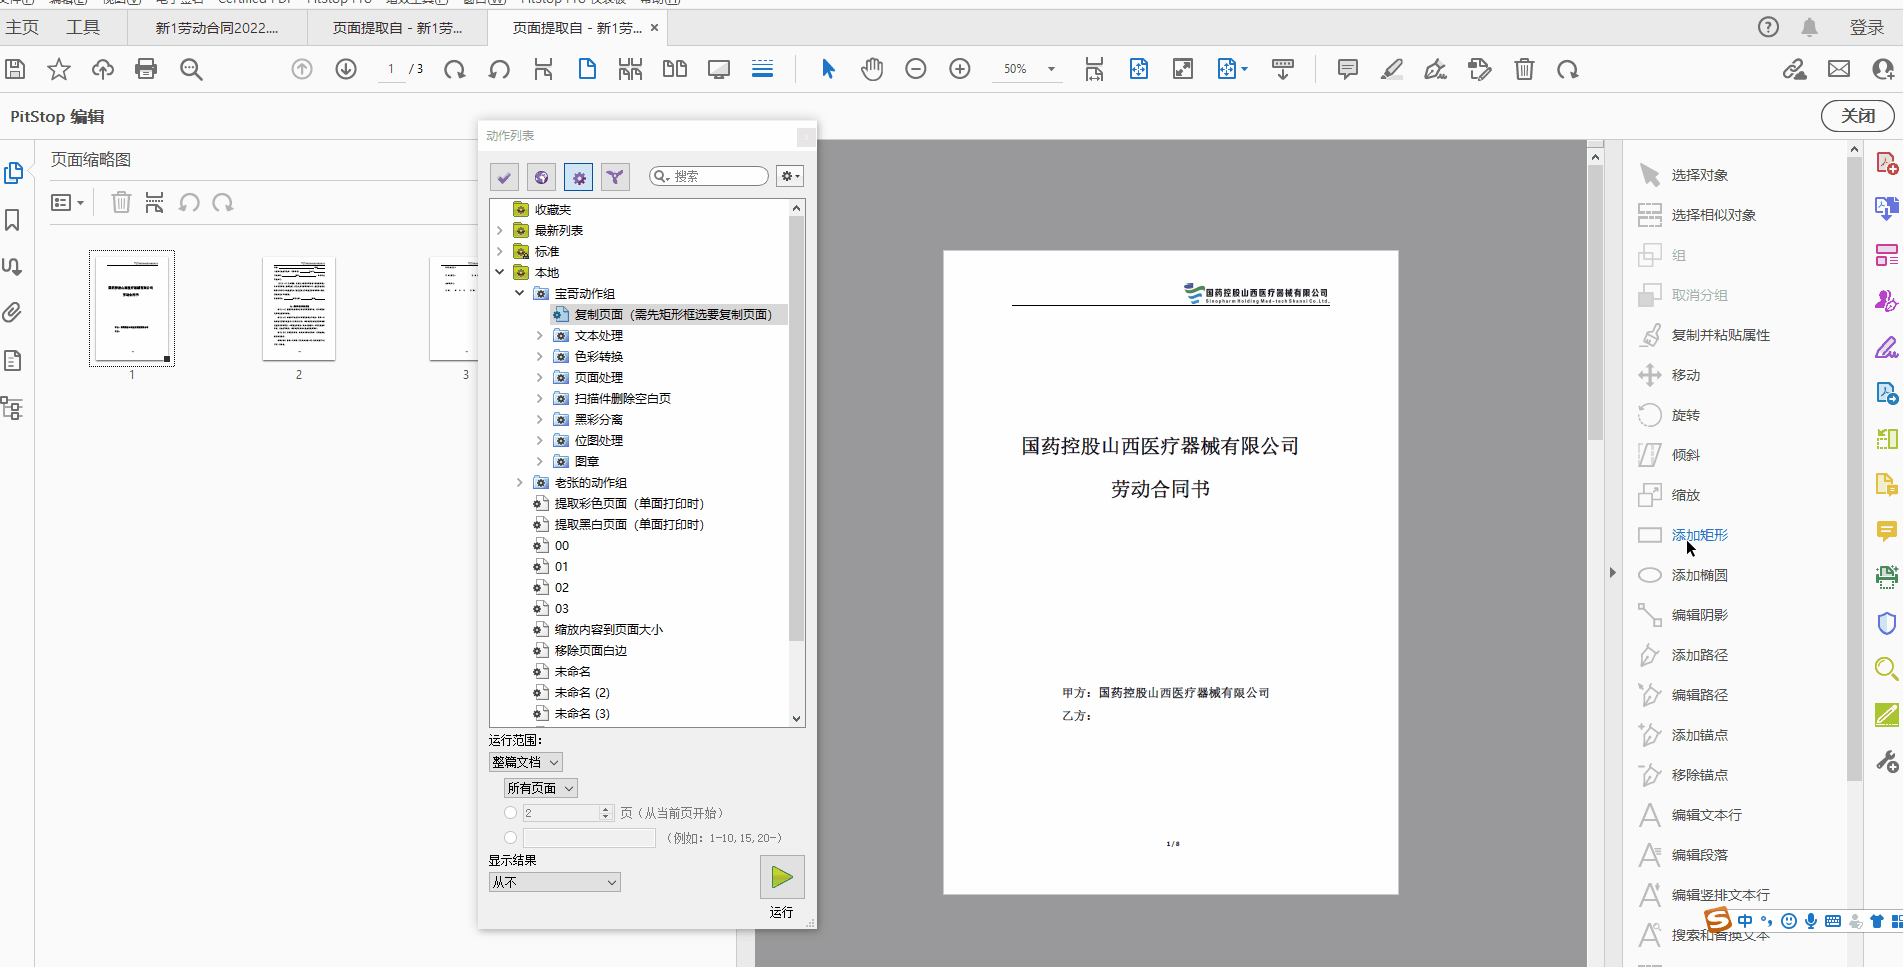Switch to tab 新1劳动合同2022
The height and width of the screenshot is (967, 1903).
click(x=215, y=28)
